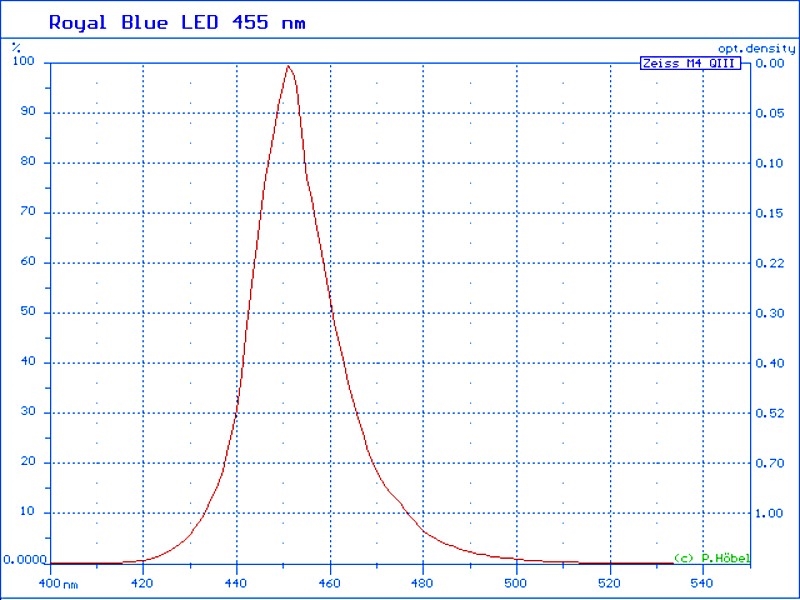
Task: Click the 0.0000 value at the axis origin
Action: point(23,560)
